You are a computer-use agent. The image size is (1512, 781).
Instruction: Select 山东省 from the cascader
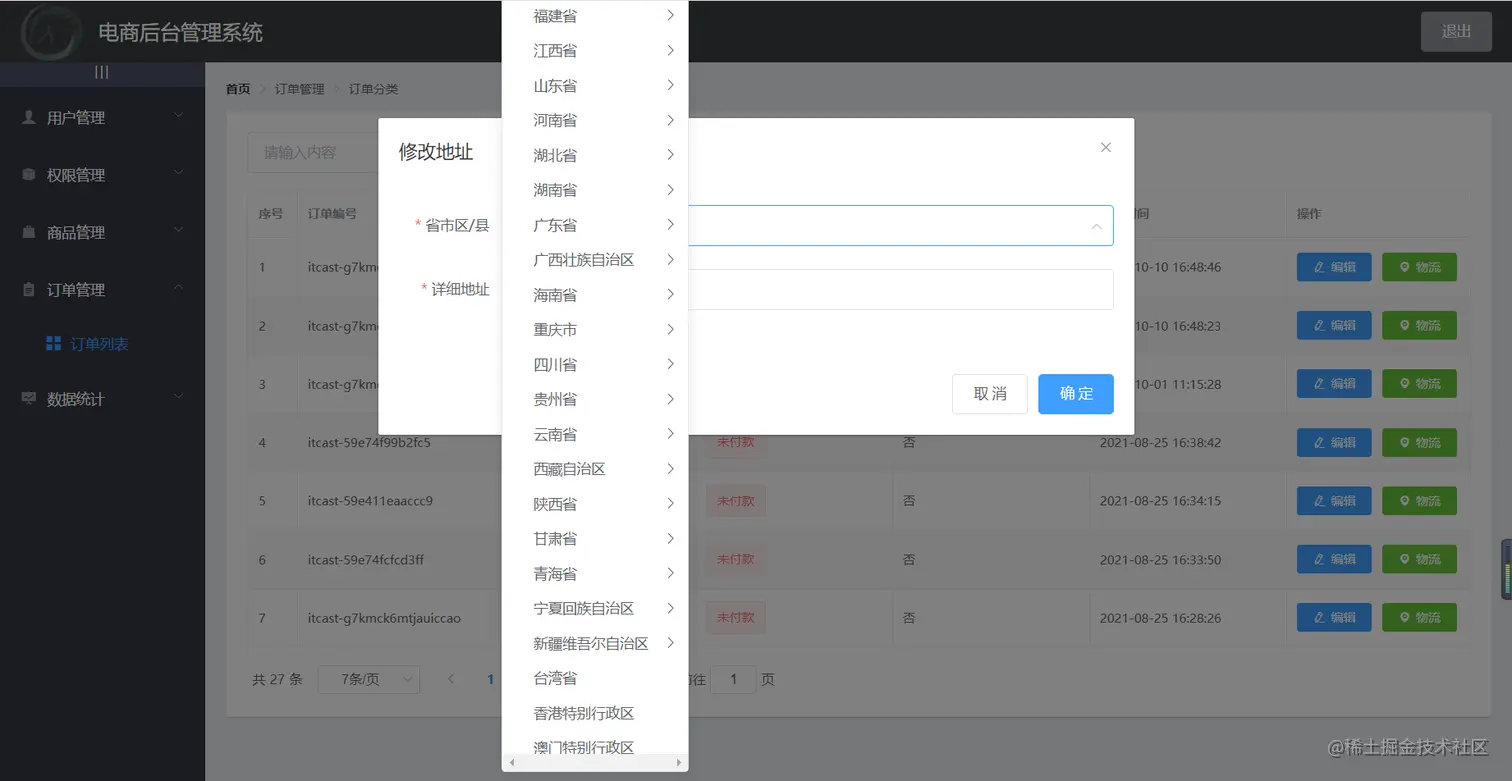595,86
